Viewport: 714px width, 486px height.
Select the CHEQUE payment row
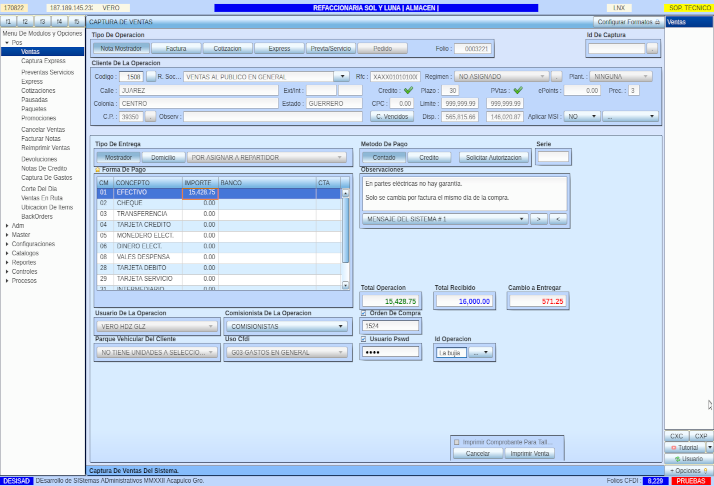click(219, 203)
